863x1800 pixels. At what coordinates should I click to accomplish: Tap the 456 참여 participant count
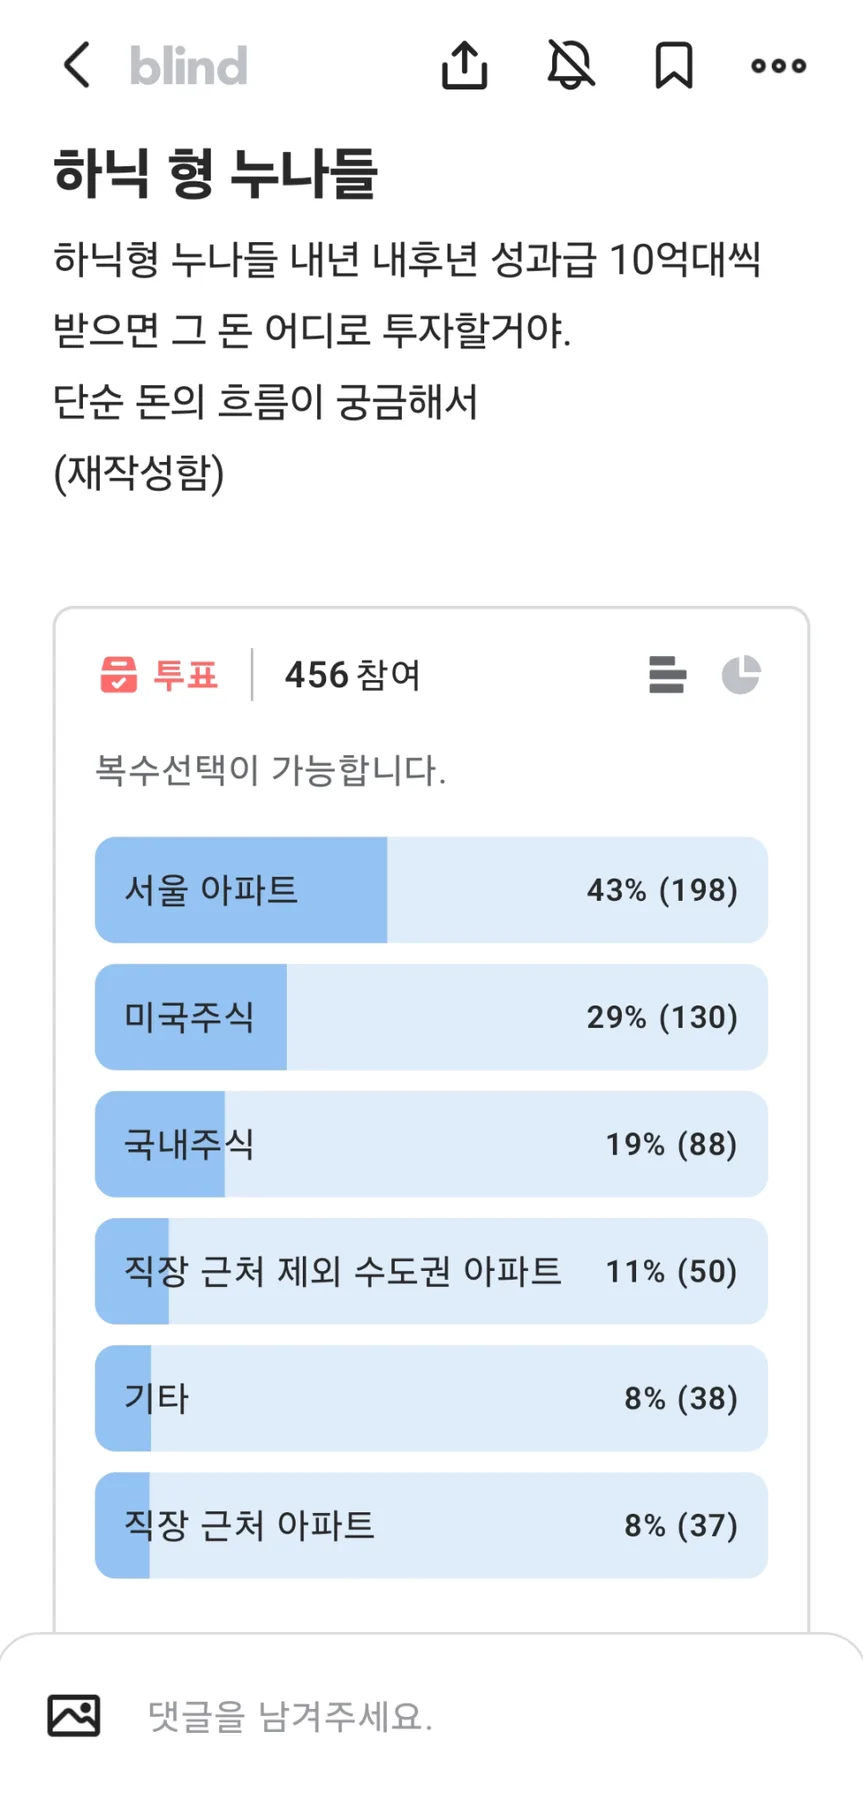[353, 675]
